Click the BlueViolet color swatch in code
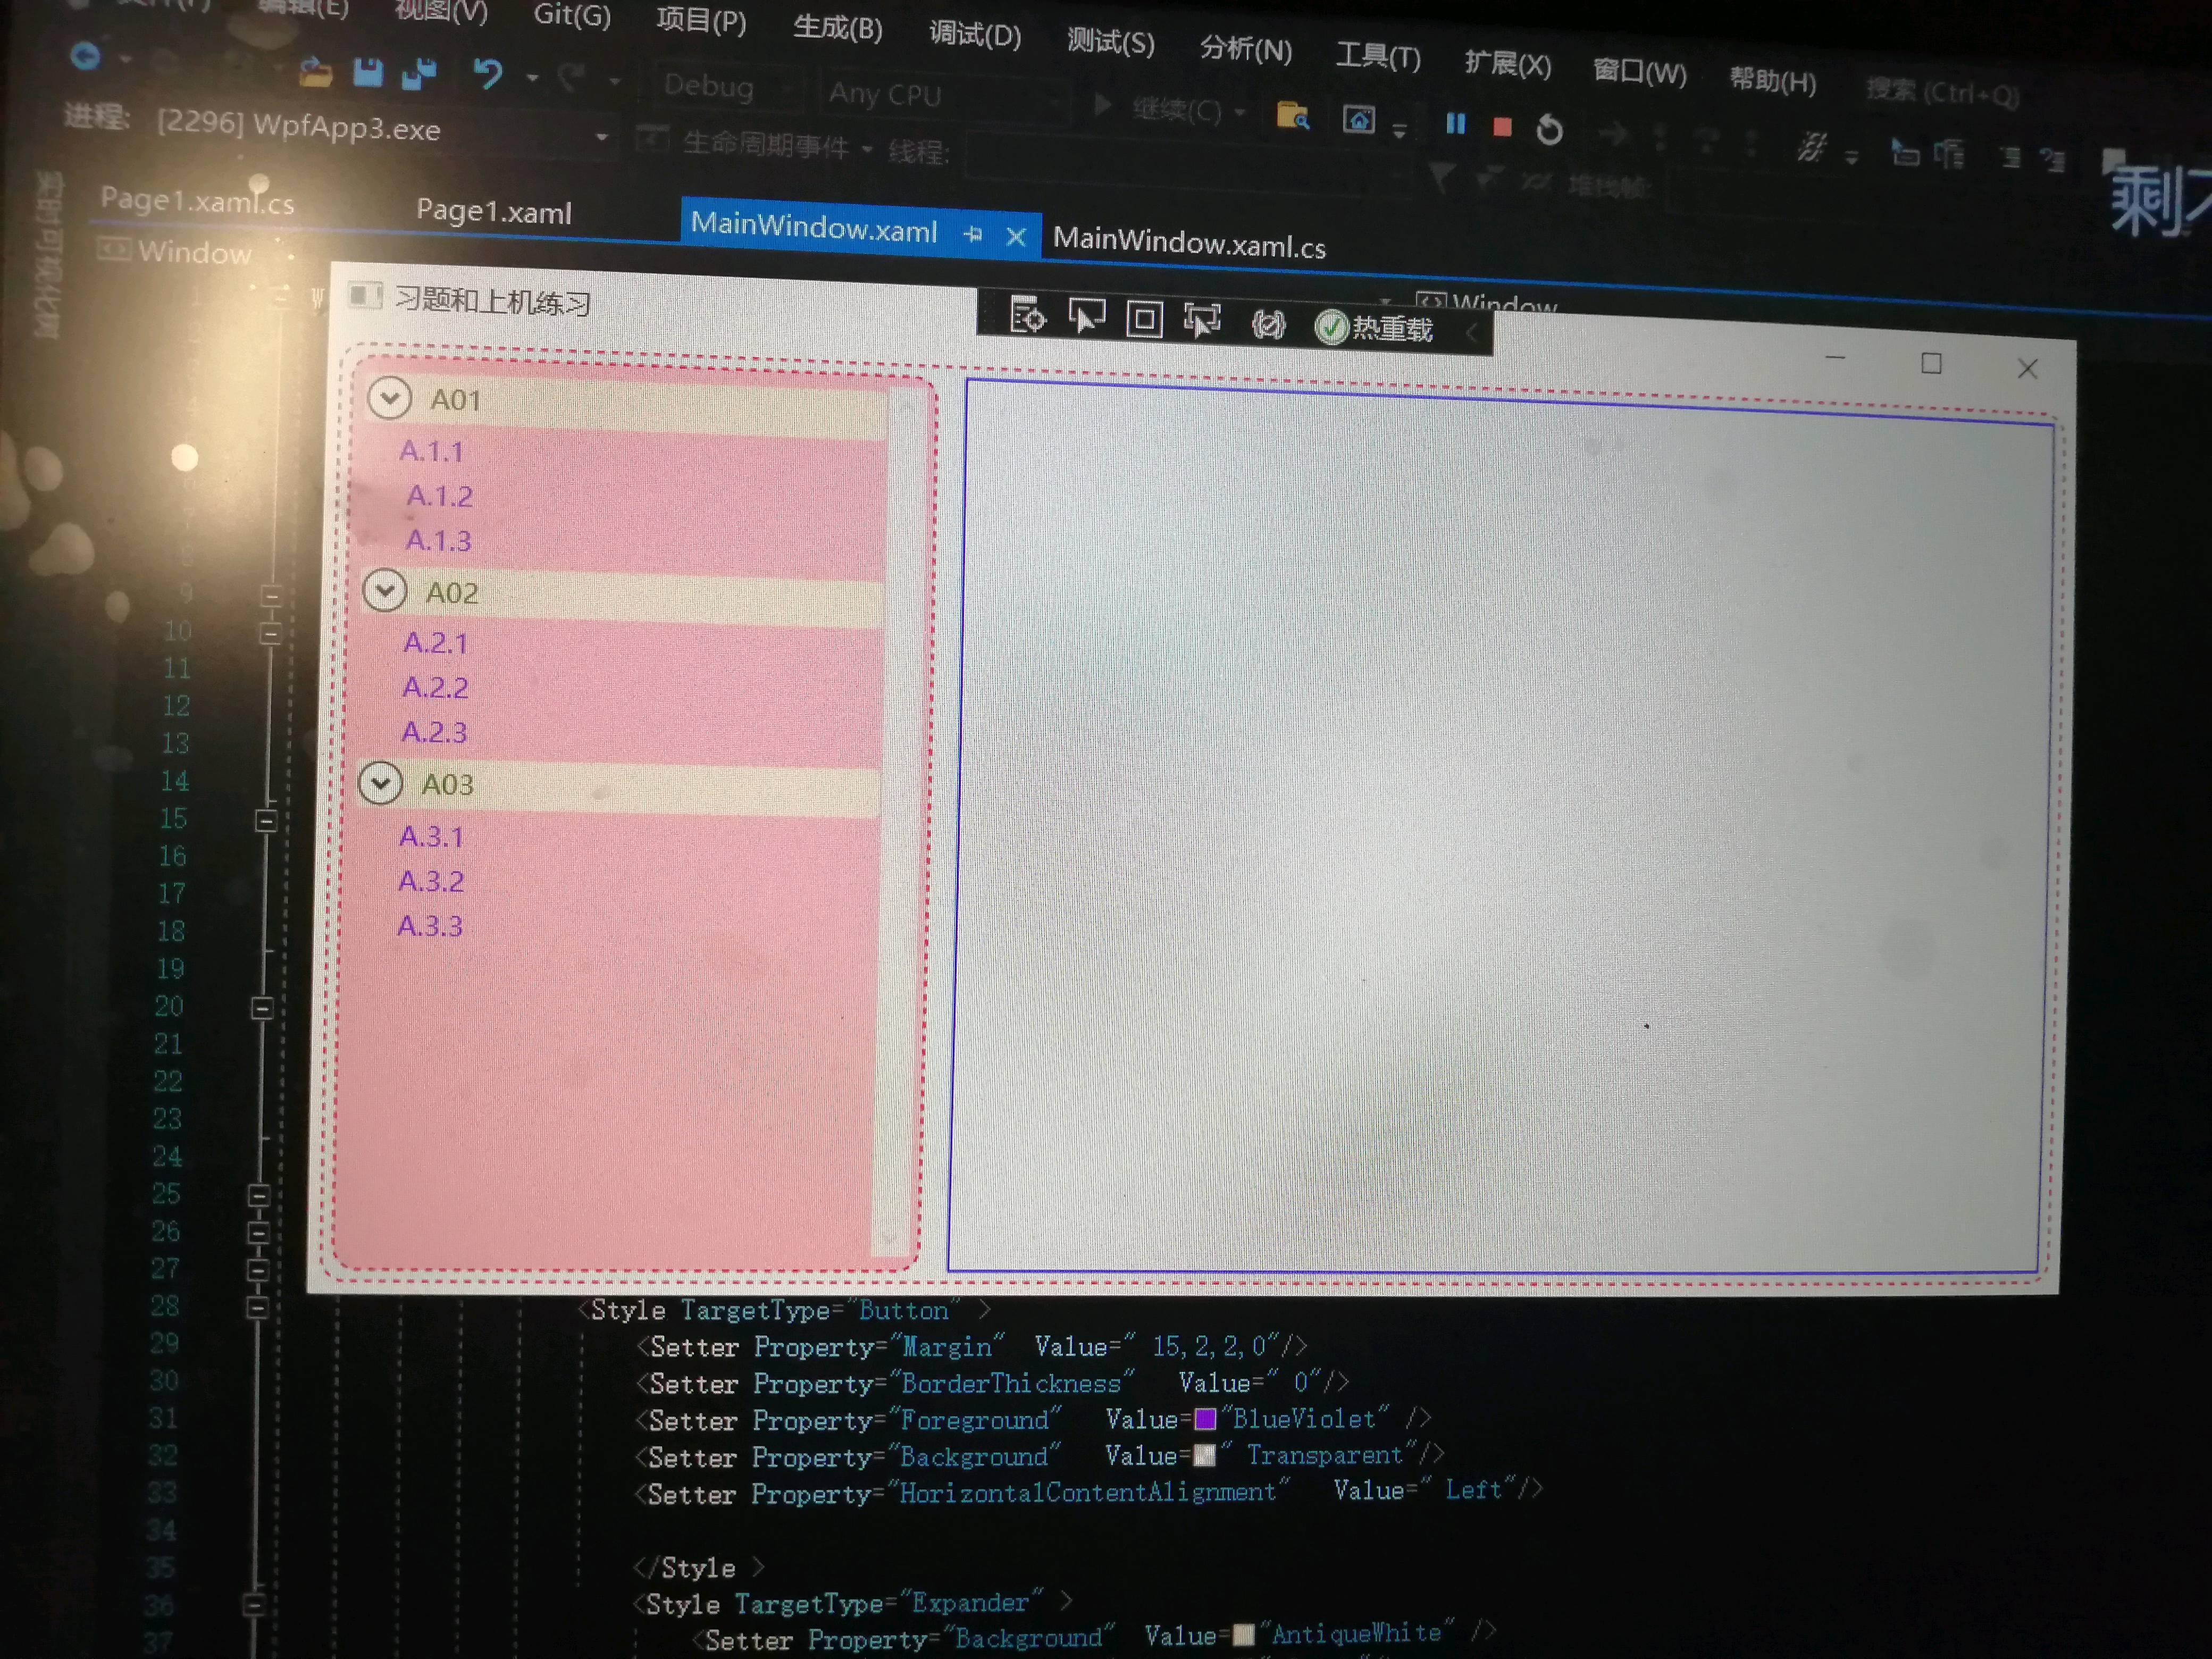The image size is (2212, 1659). (x=1205, y=1419)
